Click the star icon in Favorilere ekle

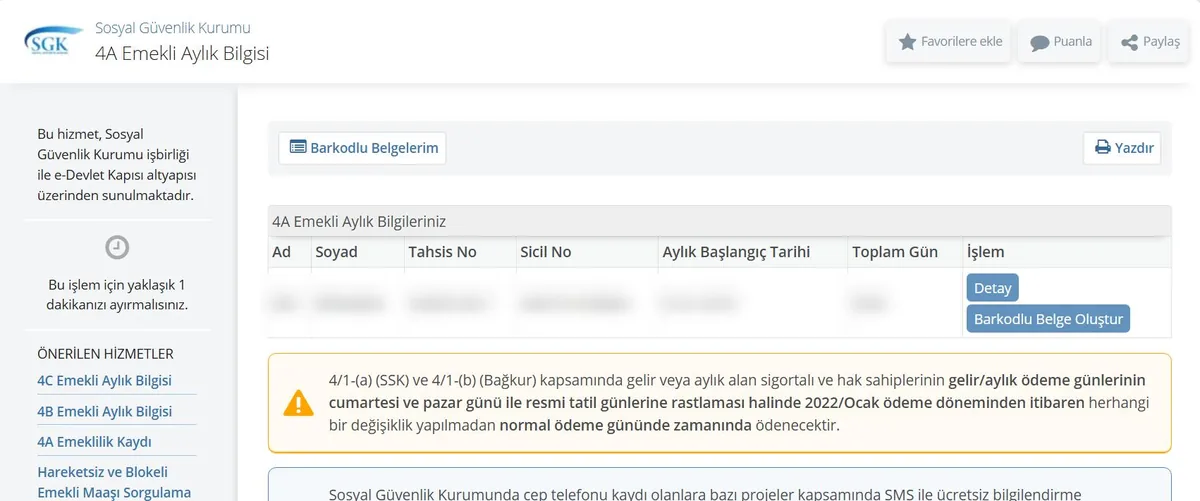pos(907,42)
